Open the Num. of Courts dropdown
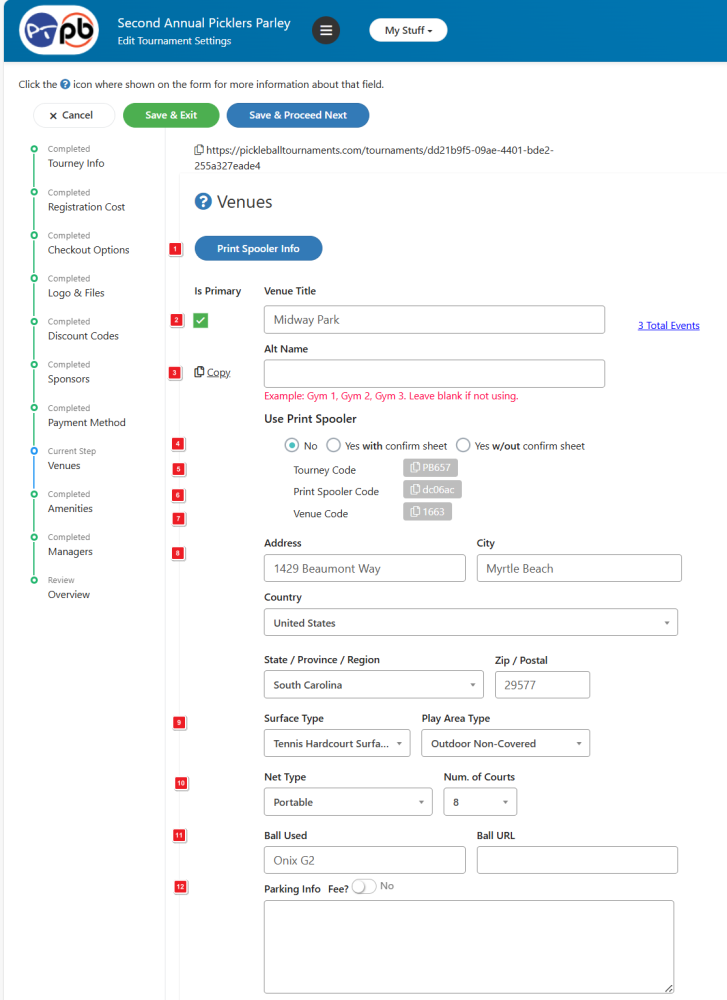 click(x=480, y=802)
